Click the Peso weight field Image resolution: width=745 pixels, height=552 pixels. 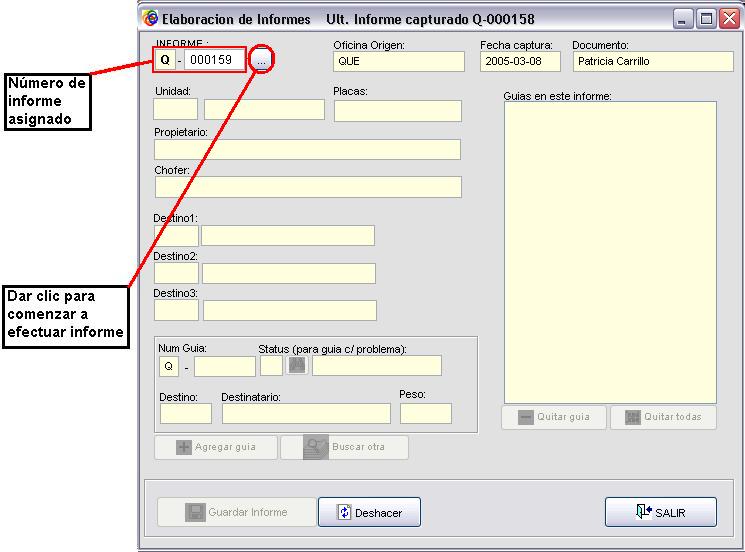pos(425,414)
